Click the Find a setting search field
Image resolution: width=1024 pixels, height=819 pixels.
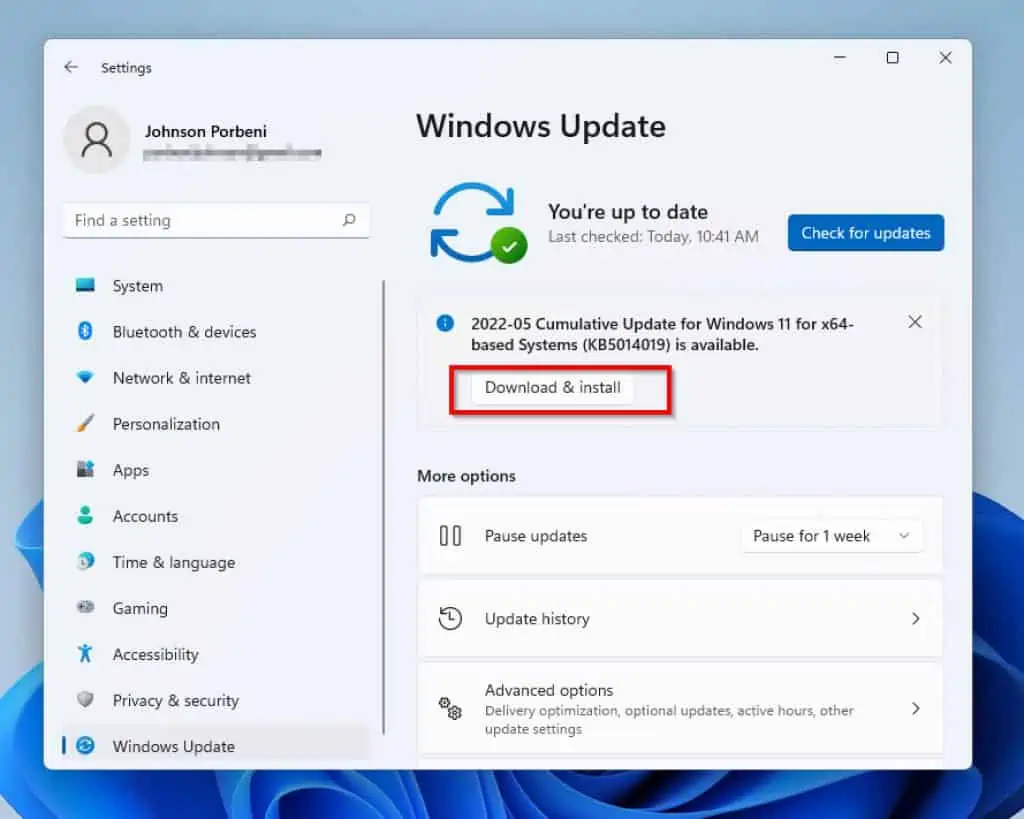pos(205,220)
